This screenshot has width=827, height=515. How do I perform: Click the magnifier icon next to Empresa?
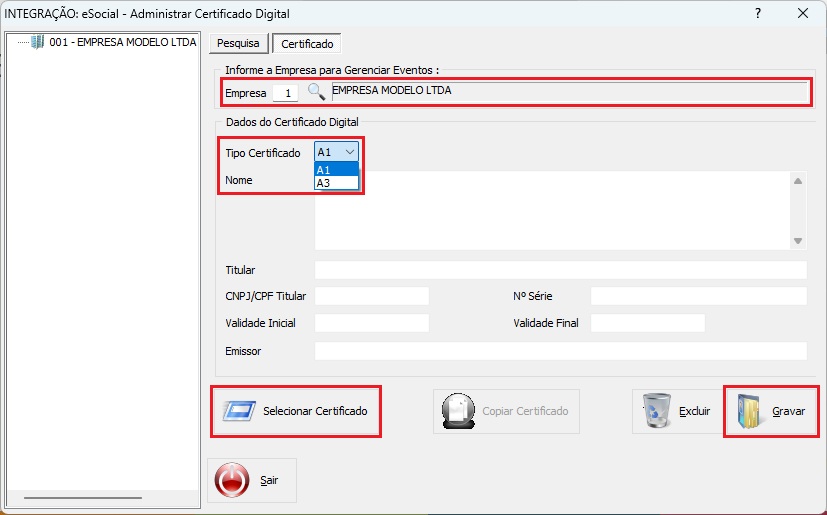pos(316,92)
